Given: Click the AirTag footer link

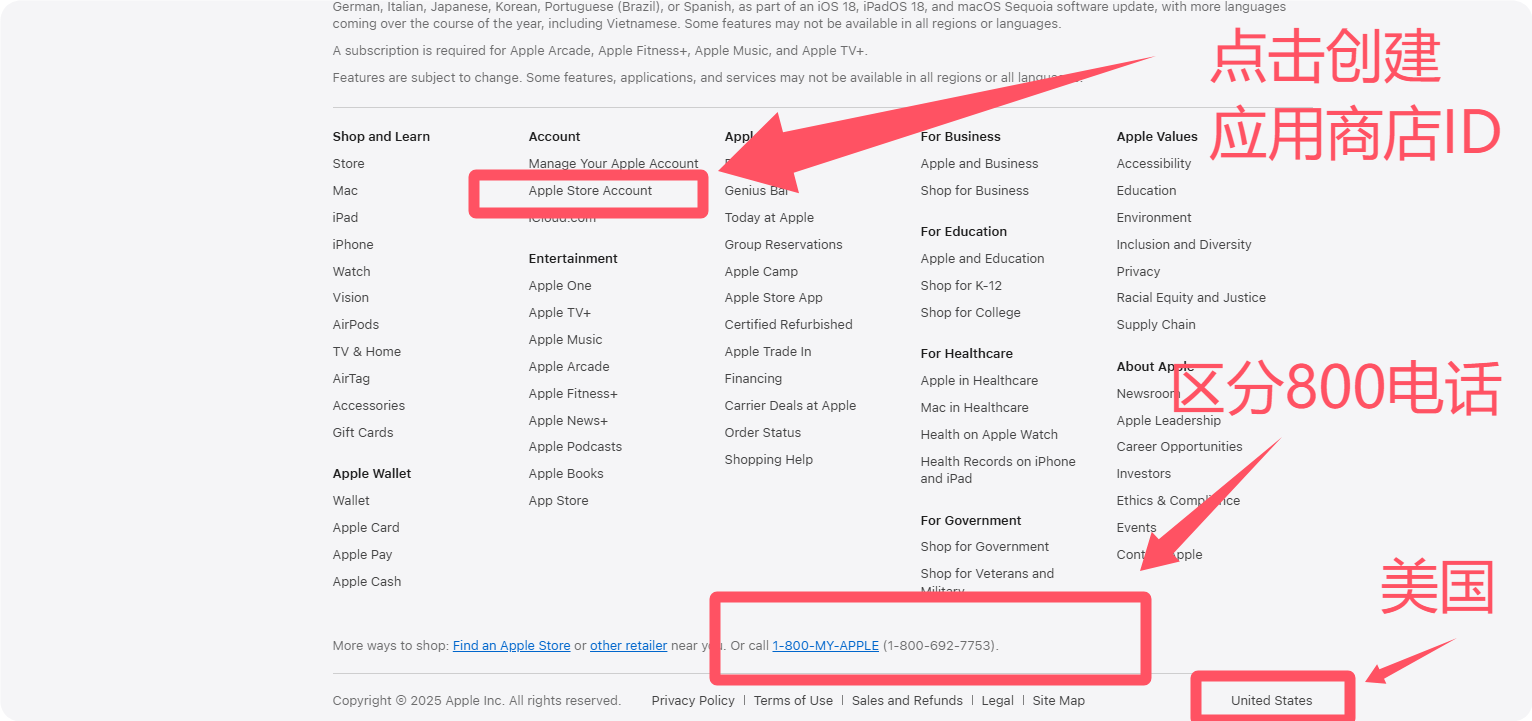Looking at the screenshot, I should coord(351,379).
